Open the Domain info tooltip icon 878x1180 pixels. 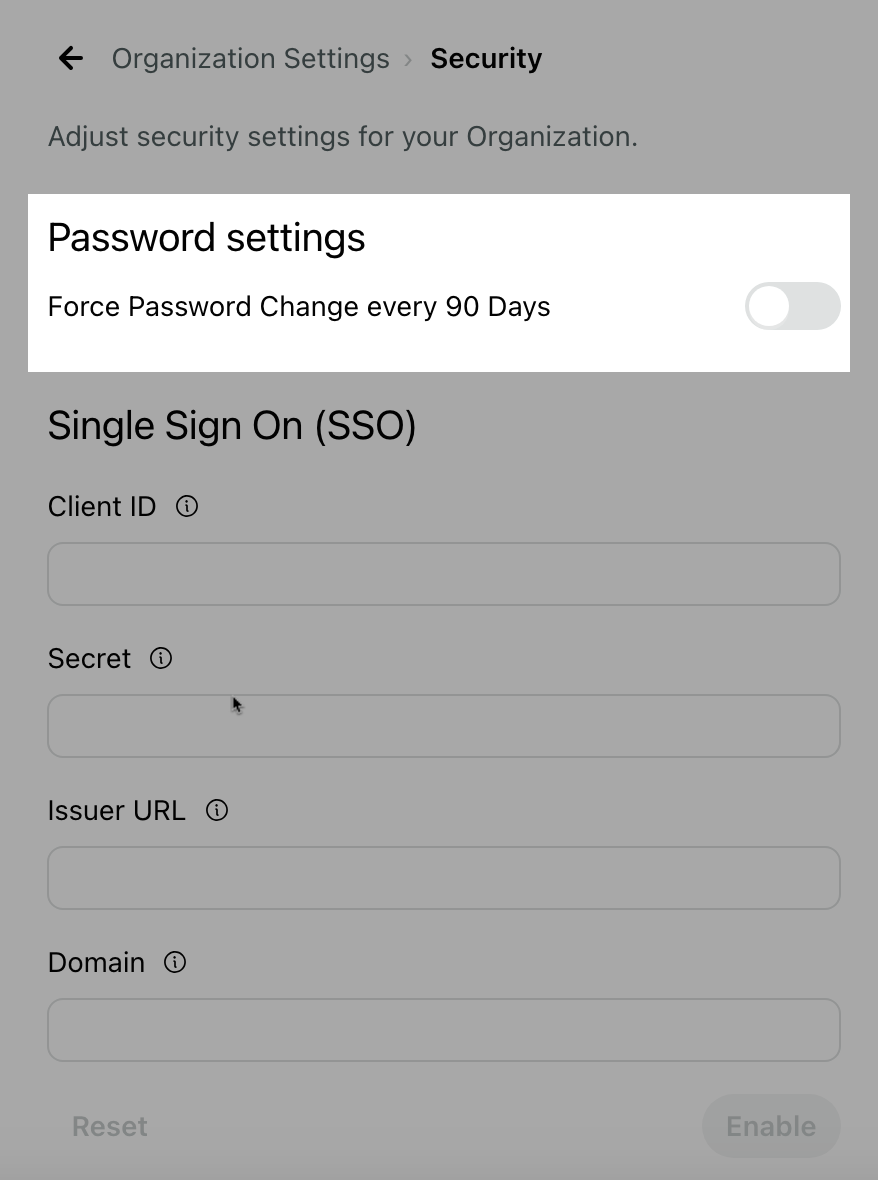[x=175, y=963]
